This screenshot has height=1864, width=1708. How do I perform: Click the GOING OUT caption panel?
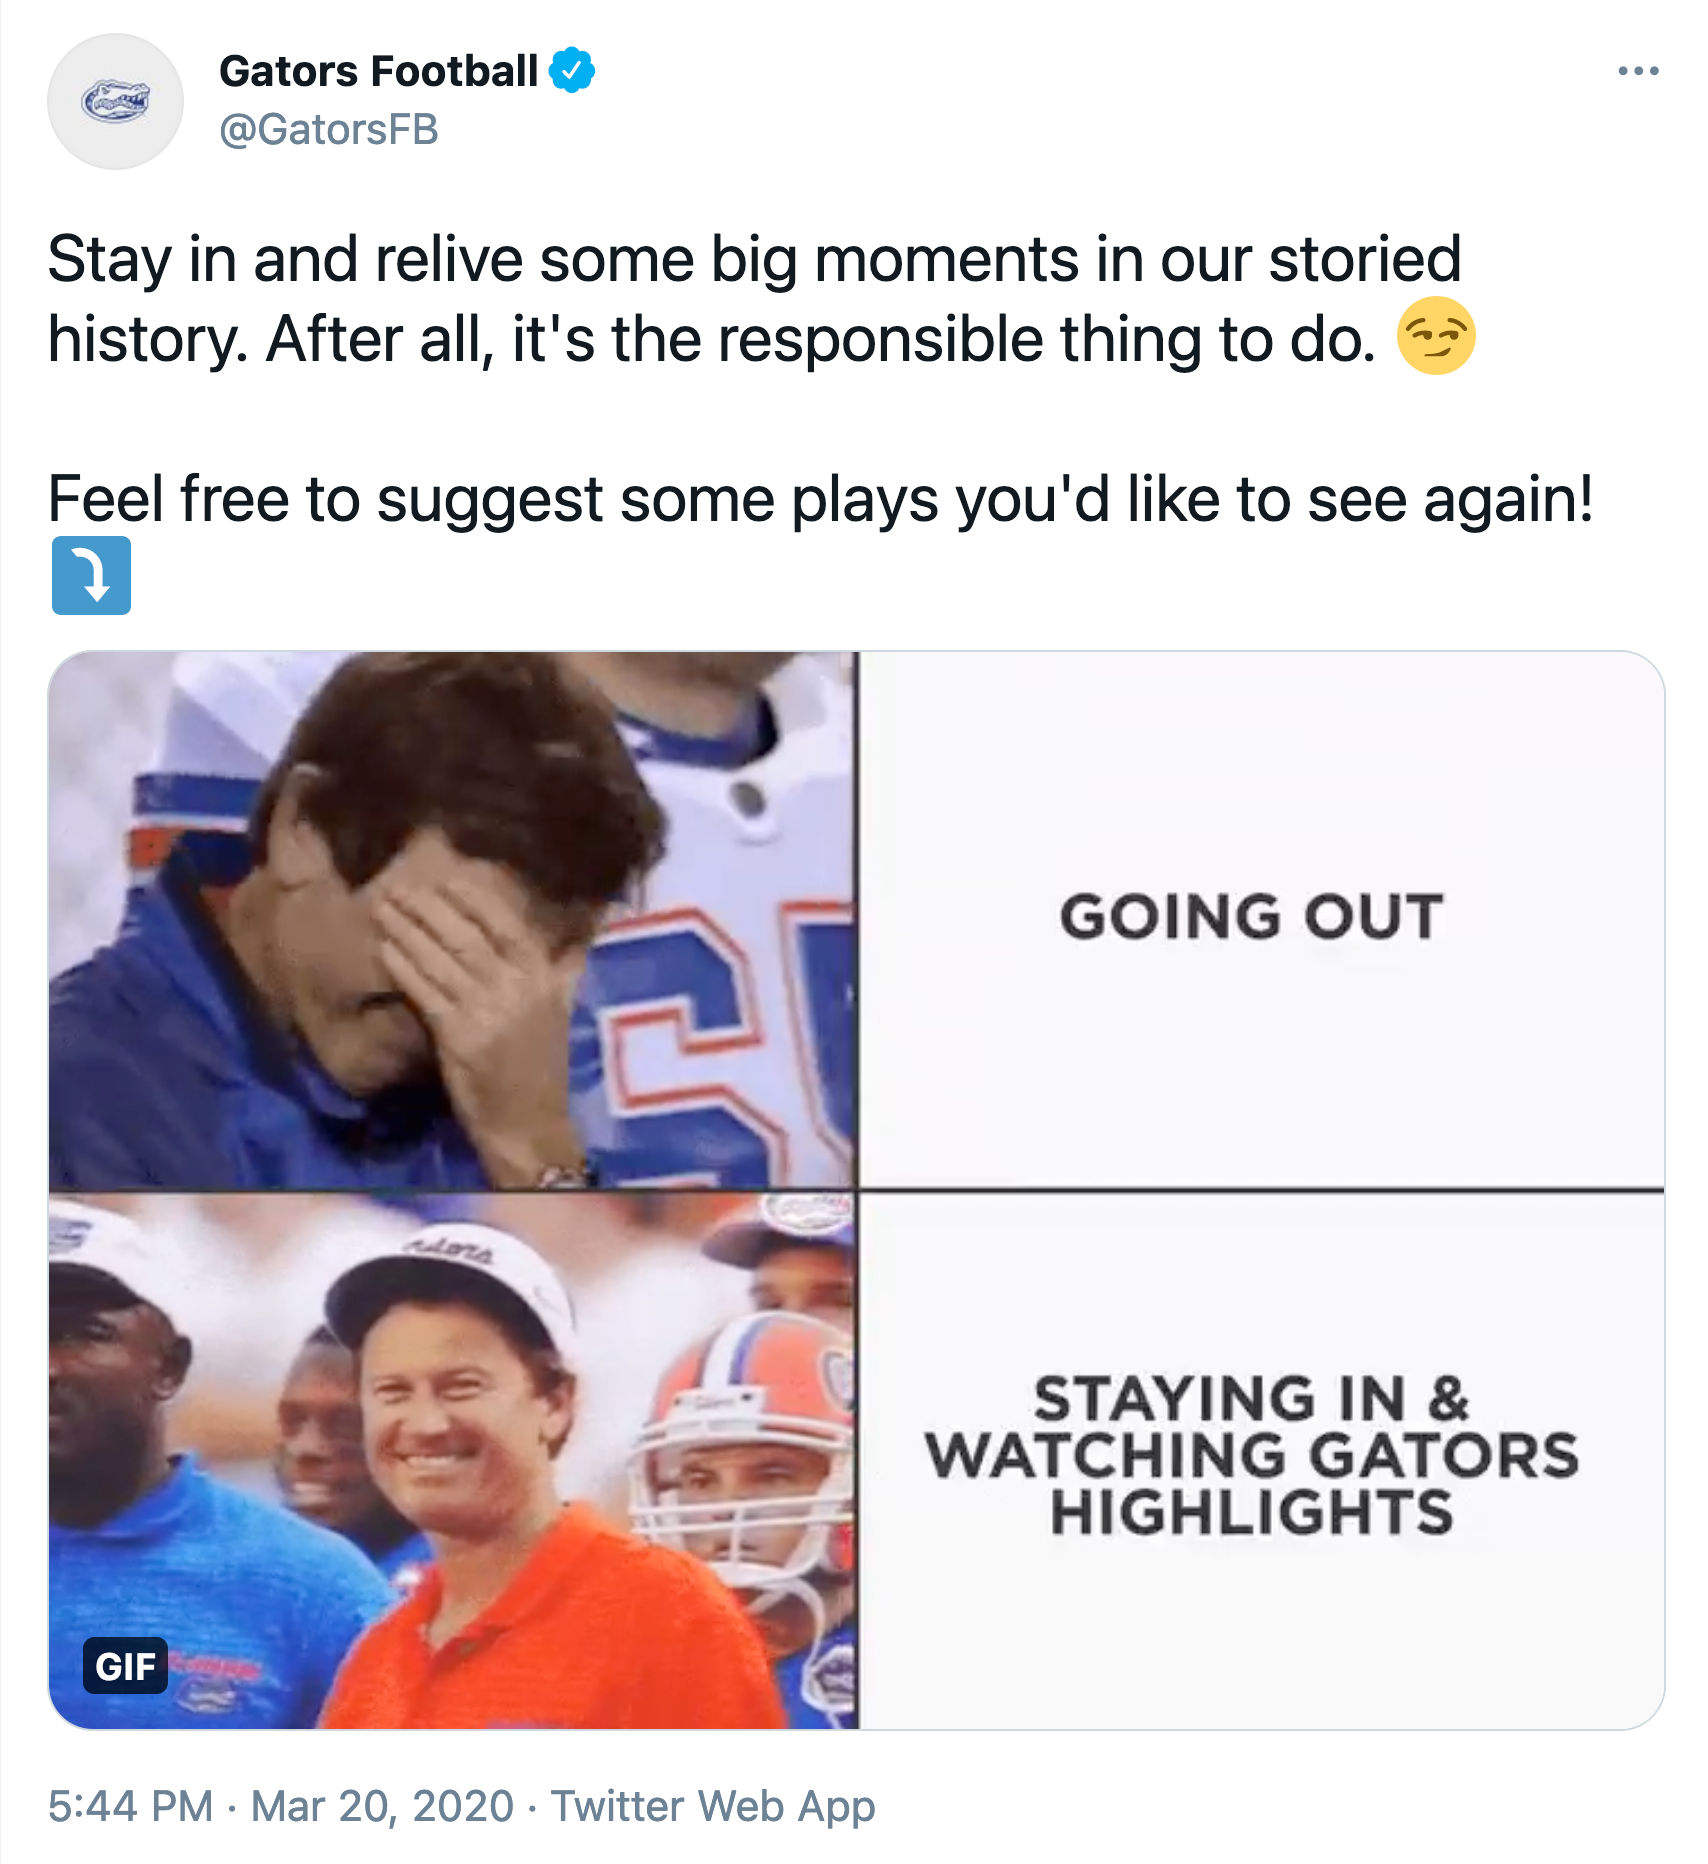(x=1261, y=920)
